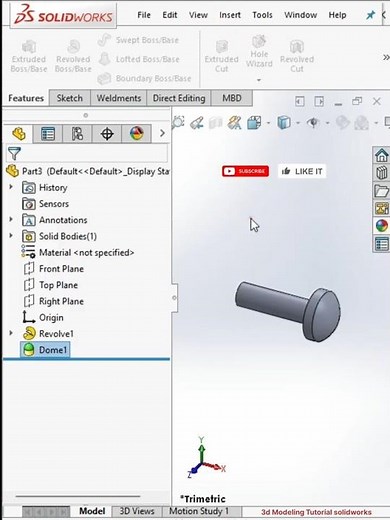
Task: Open Custom Properties icon in task pane
Action: click(x=382, y=244)
